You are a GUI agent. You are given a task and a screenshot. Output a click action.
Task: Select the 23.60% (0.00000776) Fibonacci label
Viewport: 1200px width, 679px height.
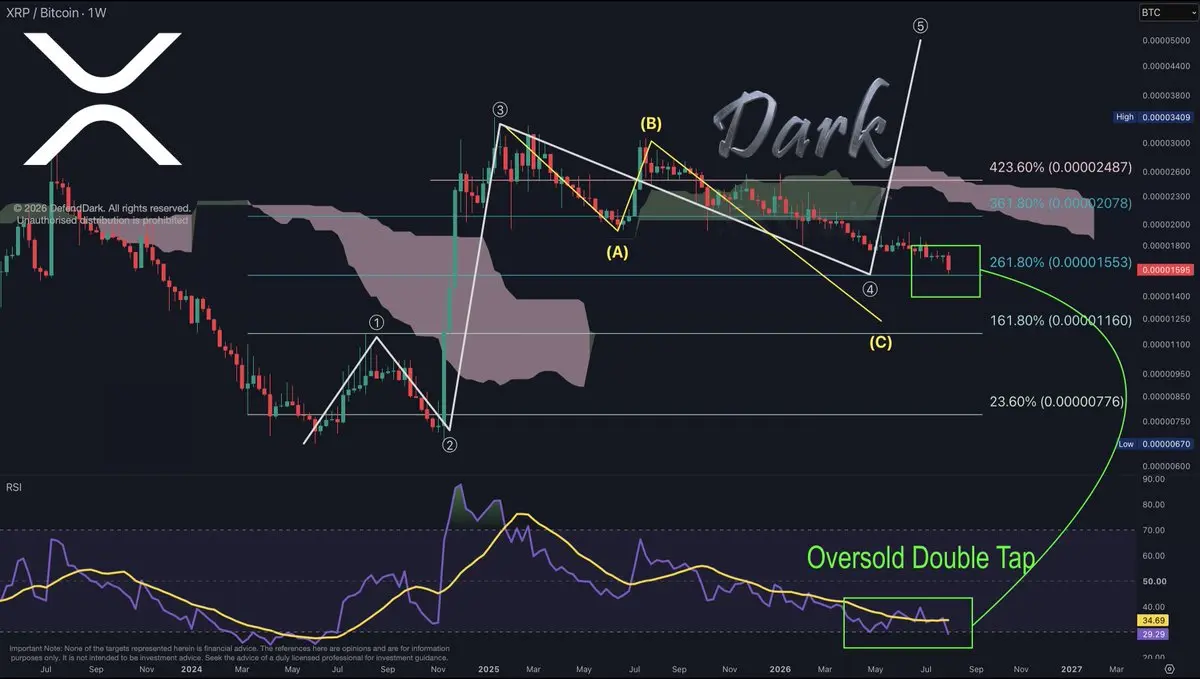pyautogui.click(x=1058, y=401)
